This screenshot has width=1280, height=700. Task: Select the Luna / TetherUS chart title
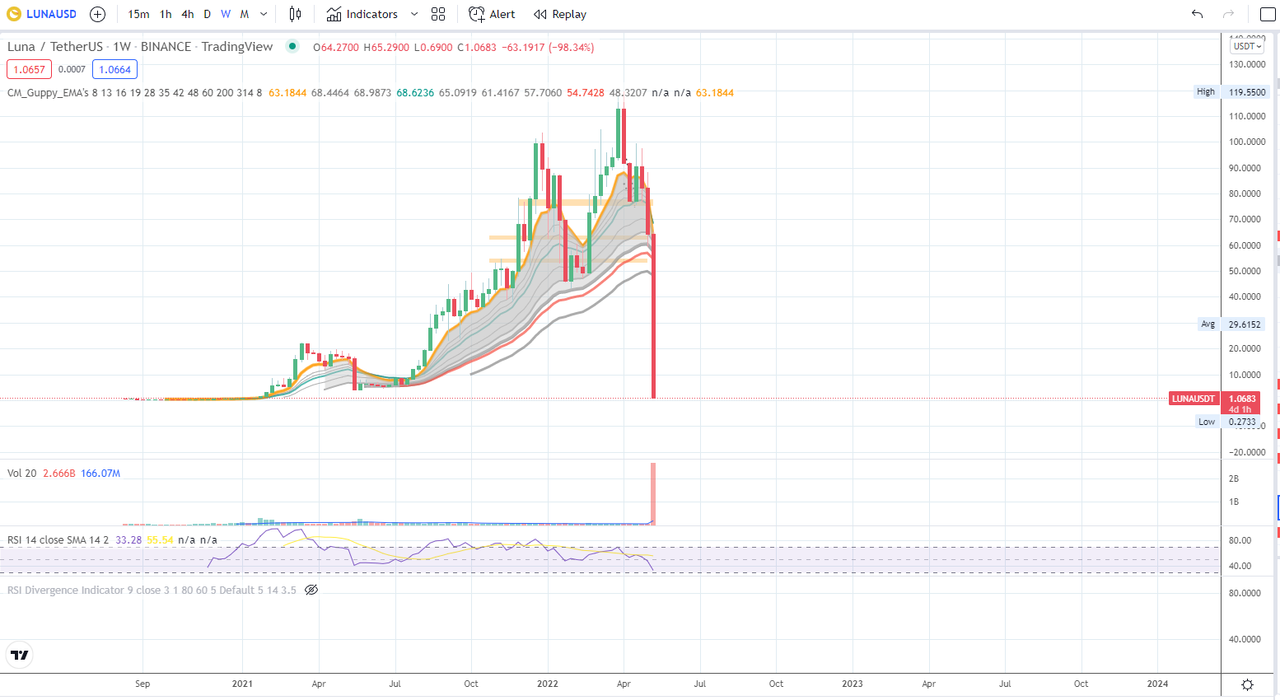[x=140, y=46]
